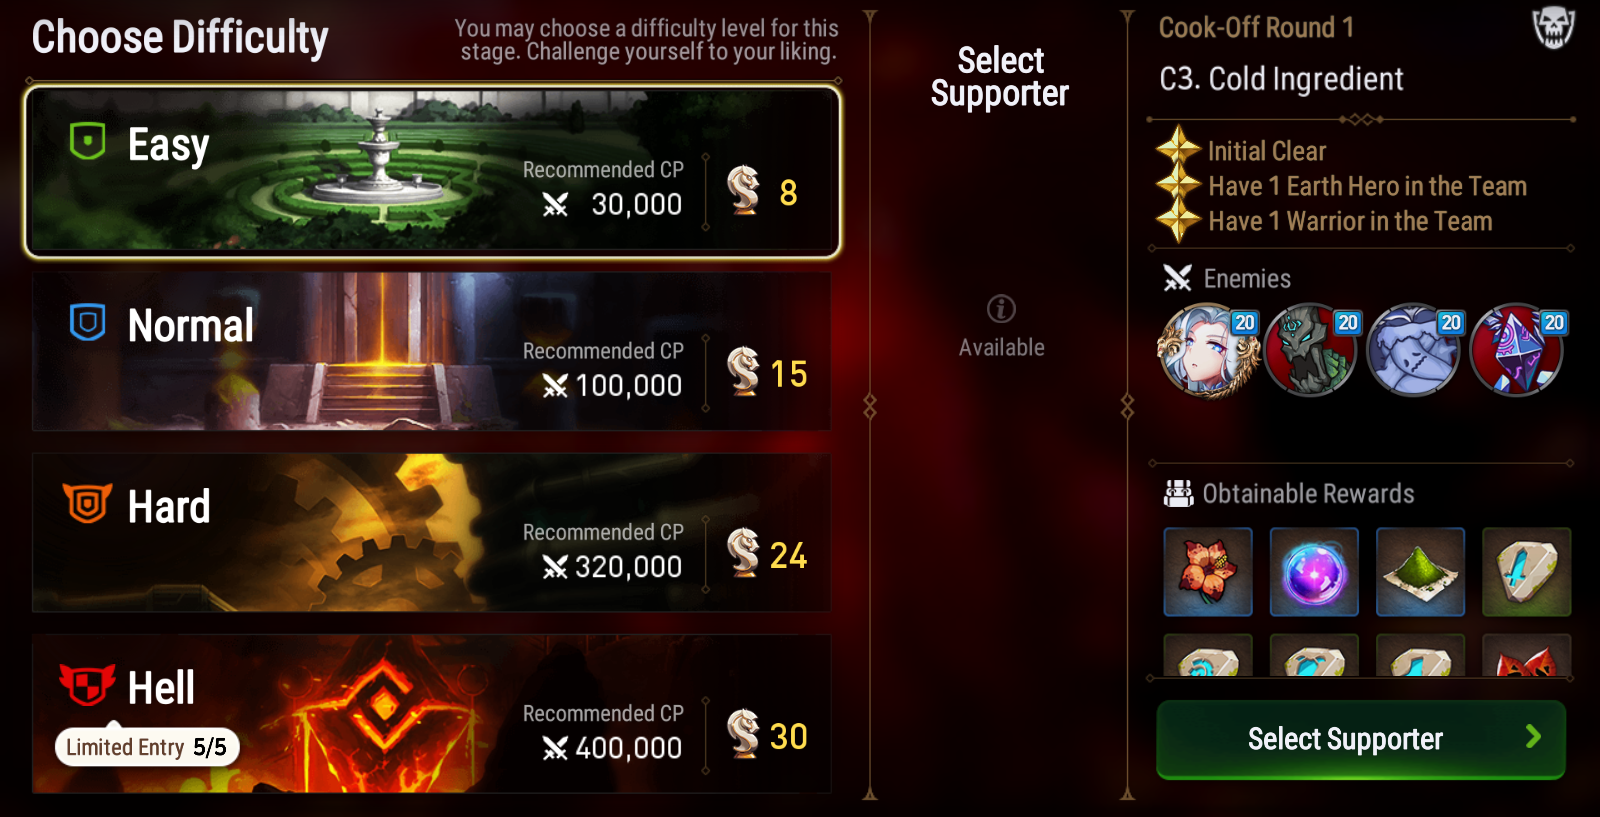The width and height of the screenshot is (1600, 817).
Task: Open the green powder pile reward
Action: pyautogui.click(x=1420, y=572)
